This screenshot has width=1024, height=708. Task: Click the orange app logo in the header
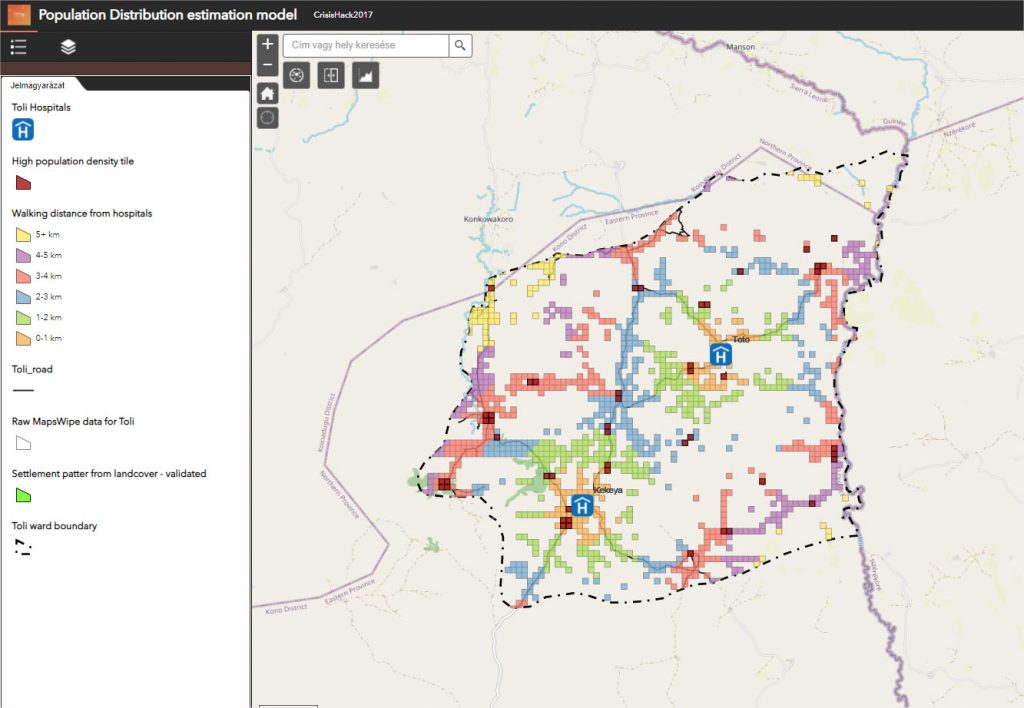pyautogui.click(x=19, y=14)
